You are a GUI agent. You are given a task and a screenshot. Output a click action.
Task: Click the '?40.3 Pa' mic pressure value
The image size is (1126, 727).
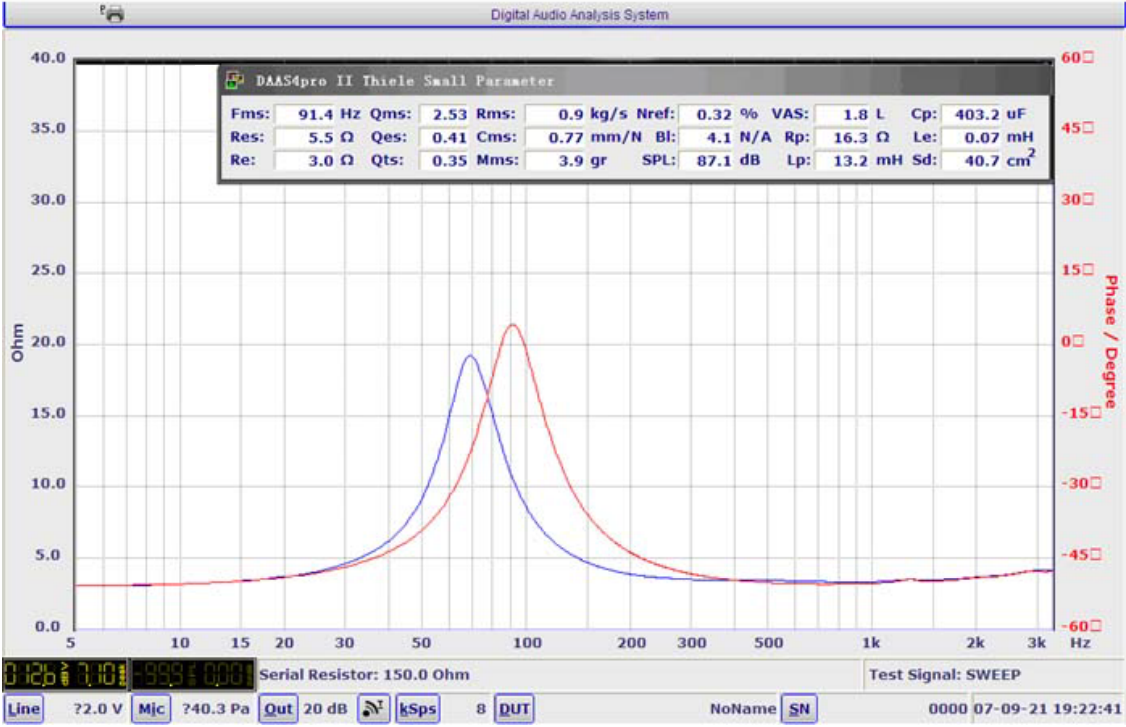tap(215, 709)
